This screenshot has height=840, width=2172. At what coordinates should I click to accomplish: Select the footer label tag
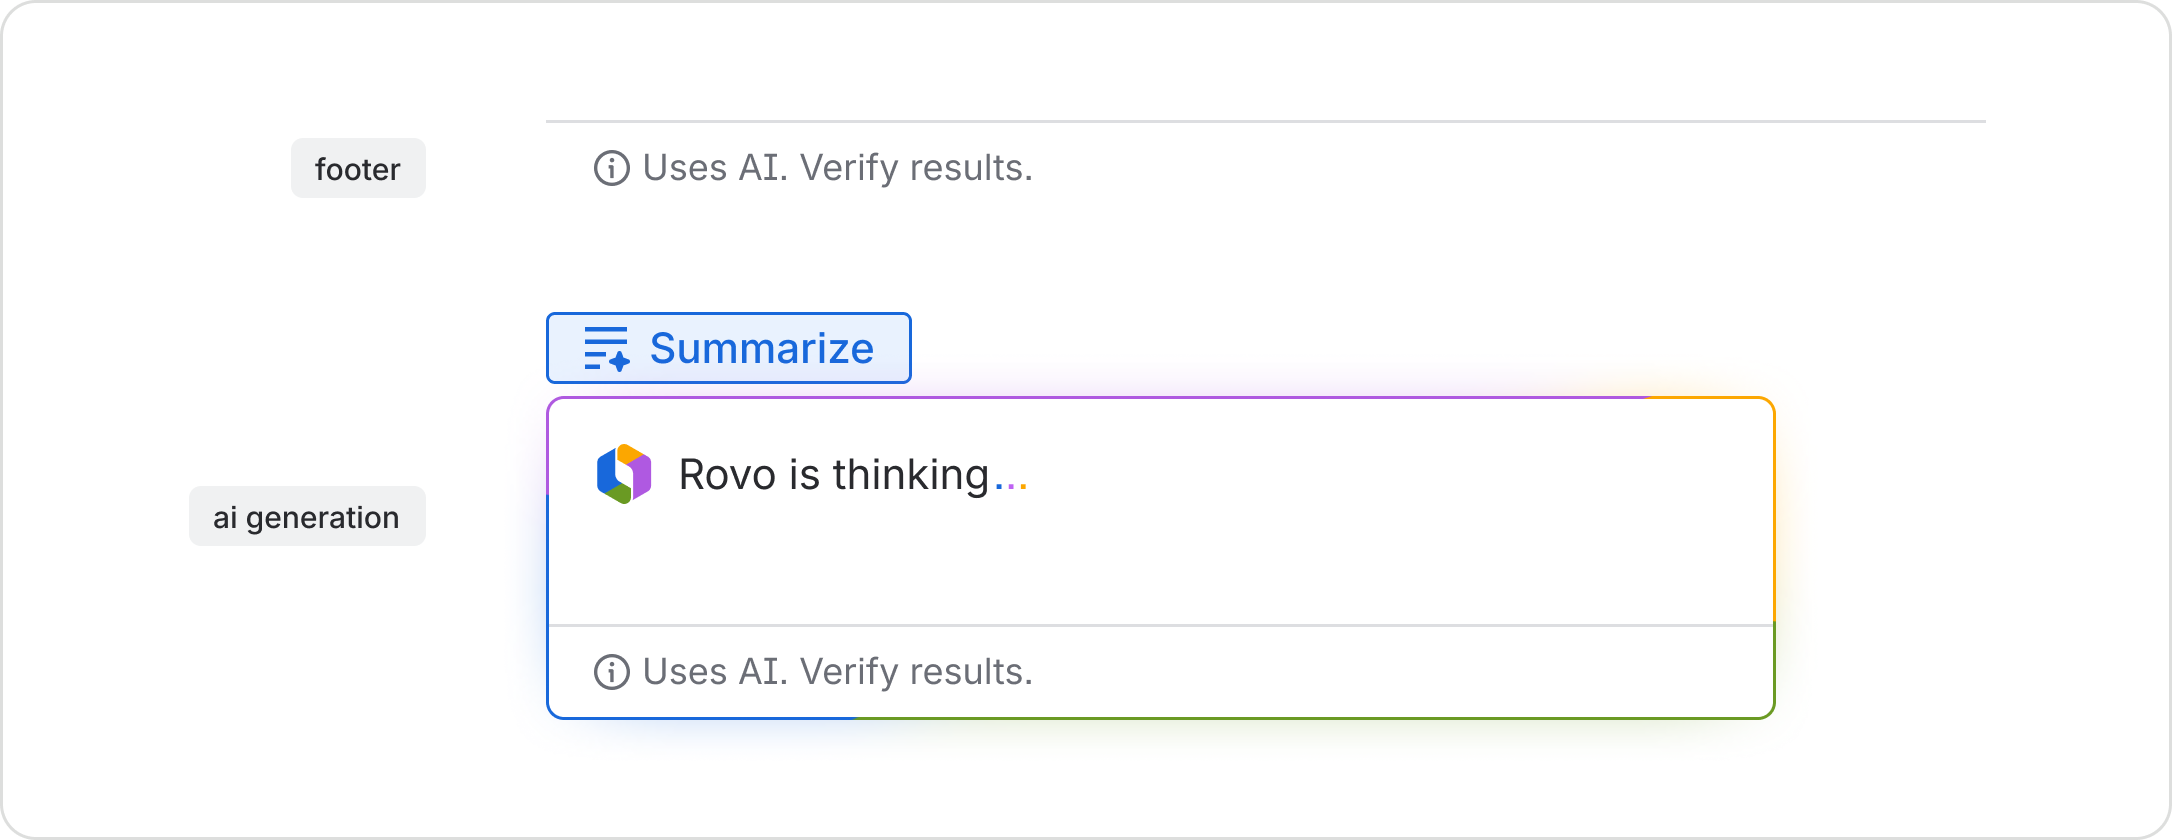click(357, 168)
